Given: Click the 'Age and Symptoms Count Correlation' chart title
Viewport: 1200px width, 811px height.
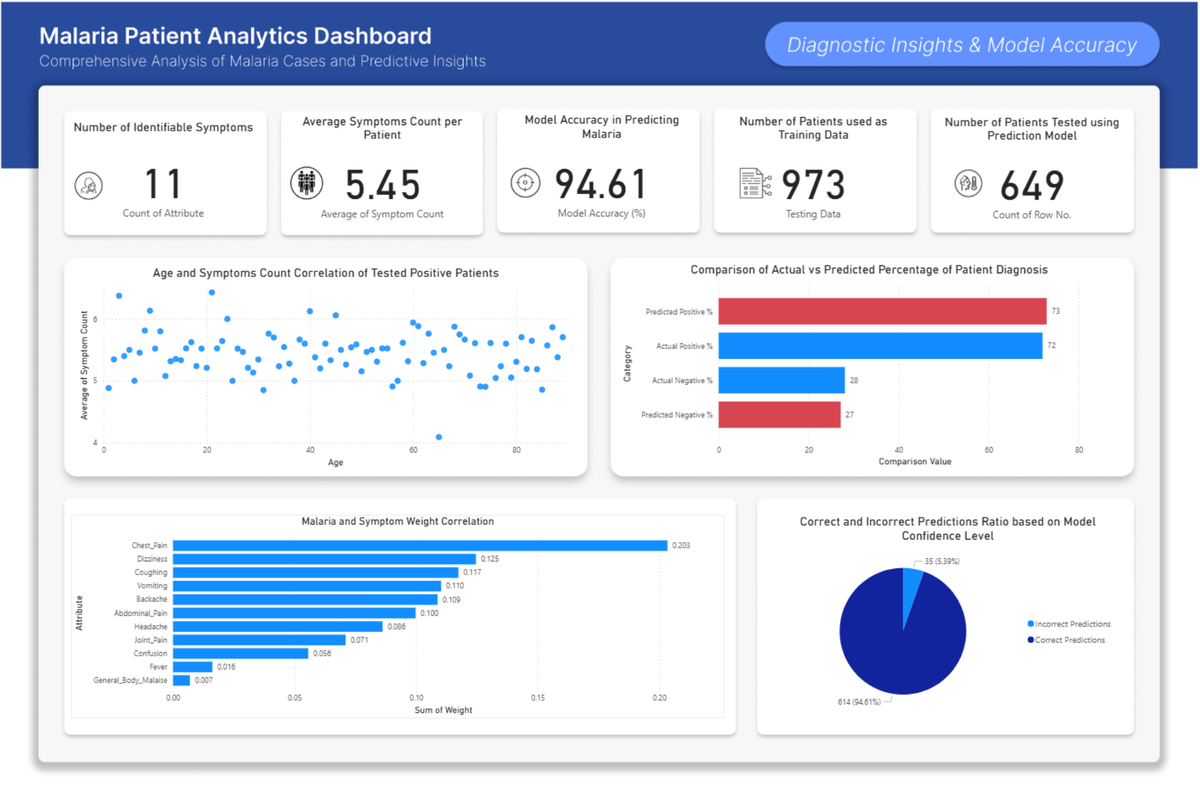Looking at the screenshot, I should 325,273.
